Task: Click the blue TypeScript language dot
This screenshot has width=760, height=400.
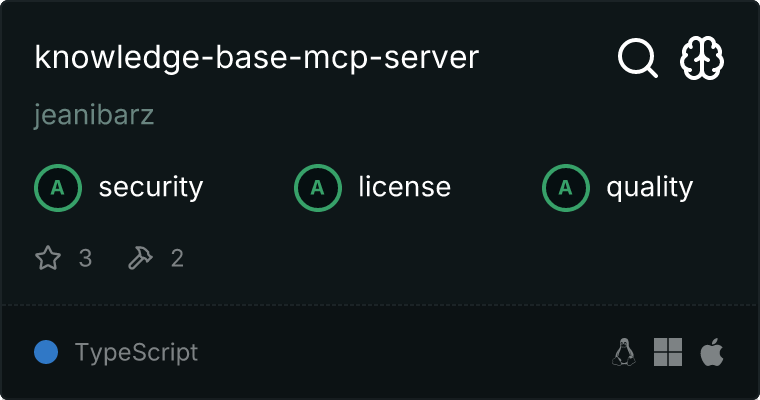Action: pyautogui.click(x=46, y=352)
